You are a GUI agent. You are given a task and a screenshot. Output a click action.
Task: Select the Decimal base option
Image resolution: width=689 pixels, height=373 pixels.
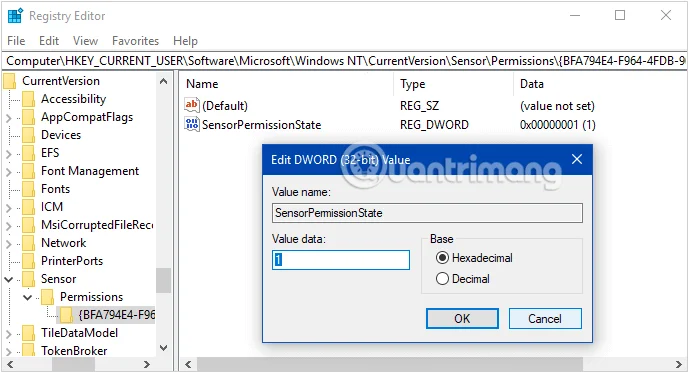[x=442, y=279]
